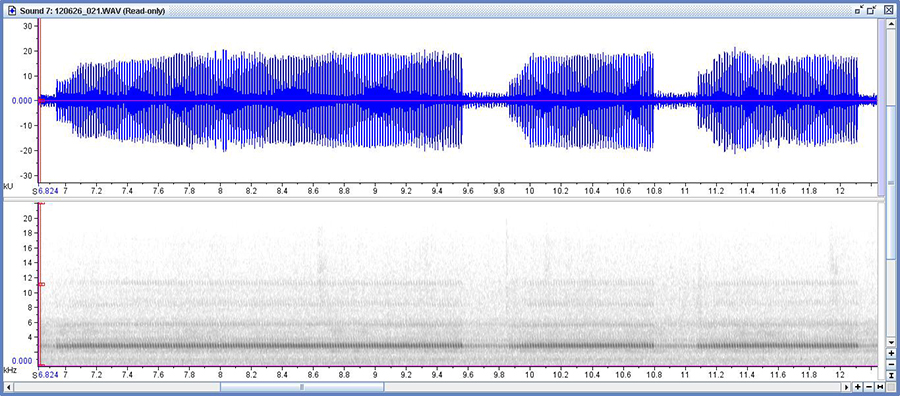Select the red frequency marker near 11 kHz

[x=41, y=284]
